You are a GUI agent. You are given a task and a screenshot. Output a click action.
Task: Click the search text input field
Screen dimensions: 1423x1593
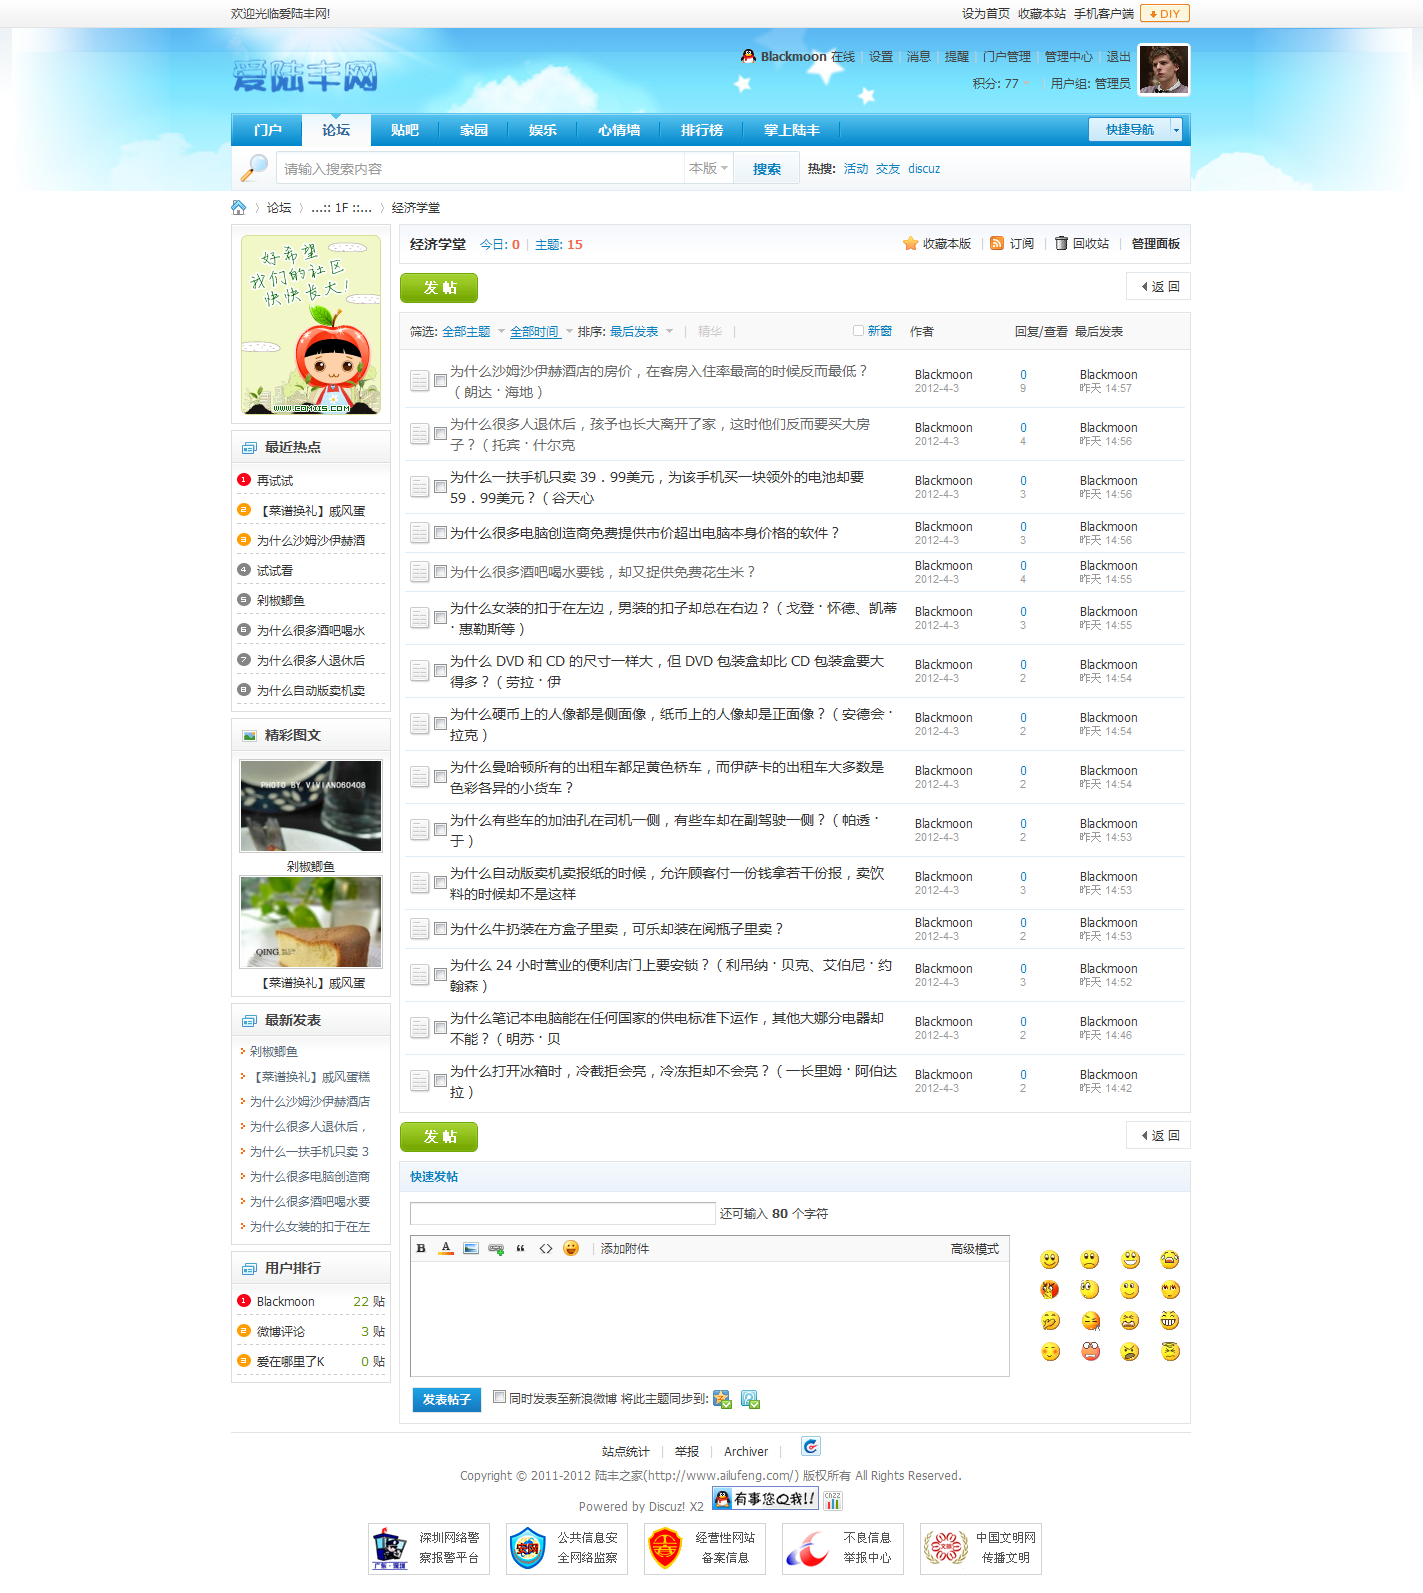[x=480, y=169]
